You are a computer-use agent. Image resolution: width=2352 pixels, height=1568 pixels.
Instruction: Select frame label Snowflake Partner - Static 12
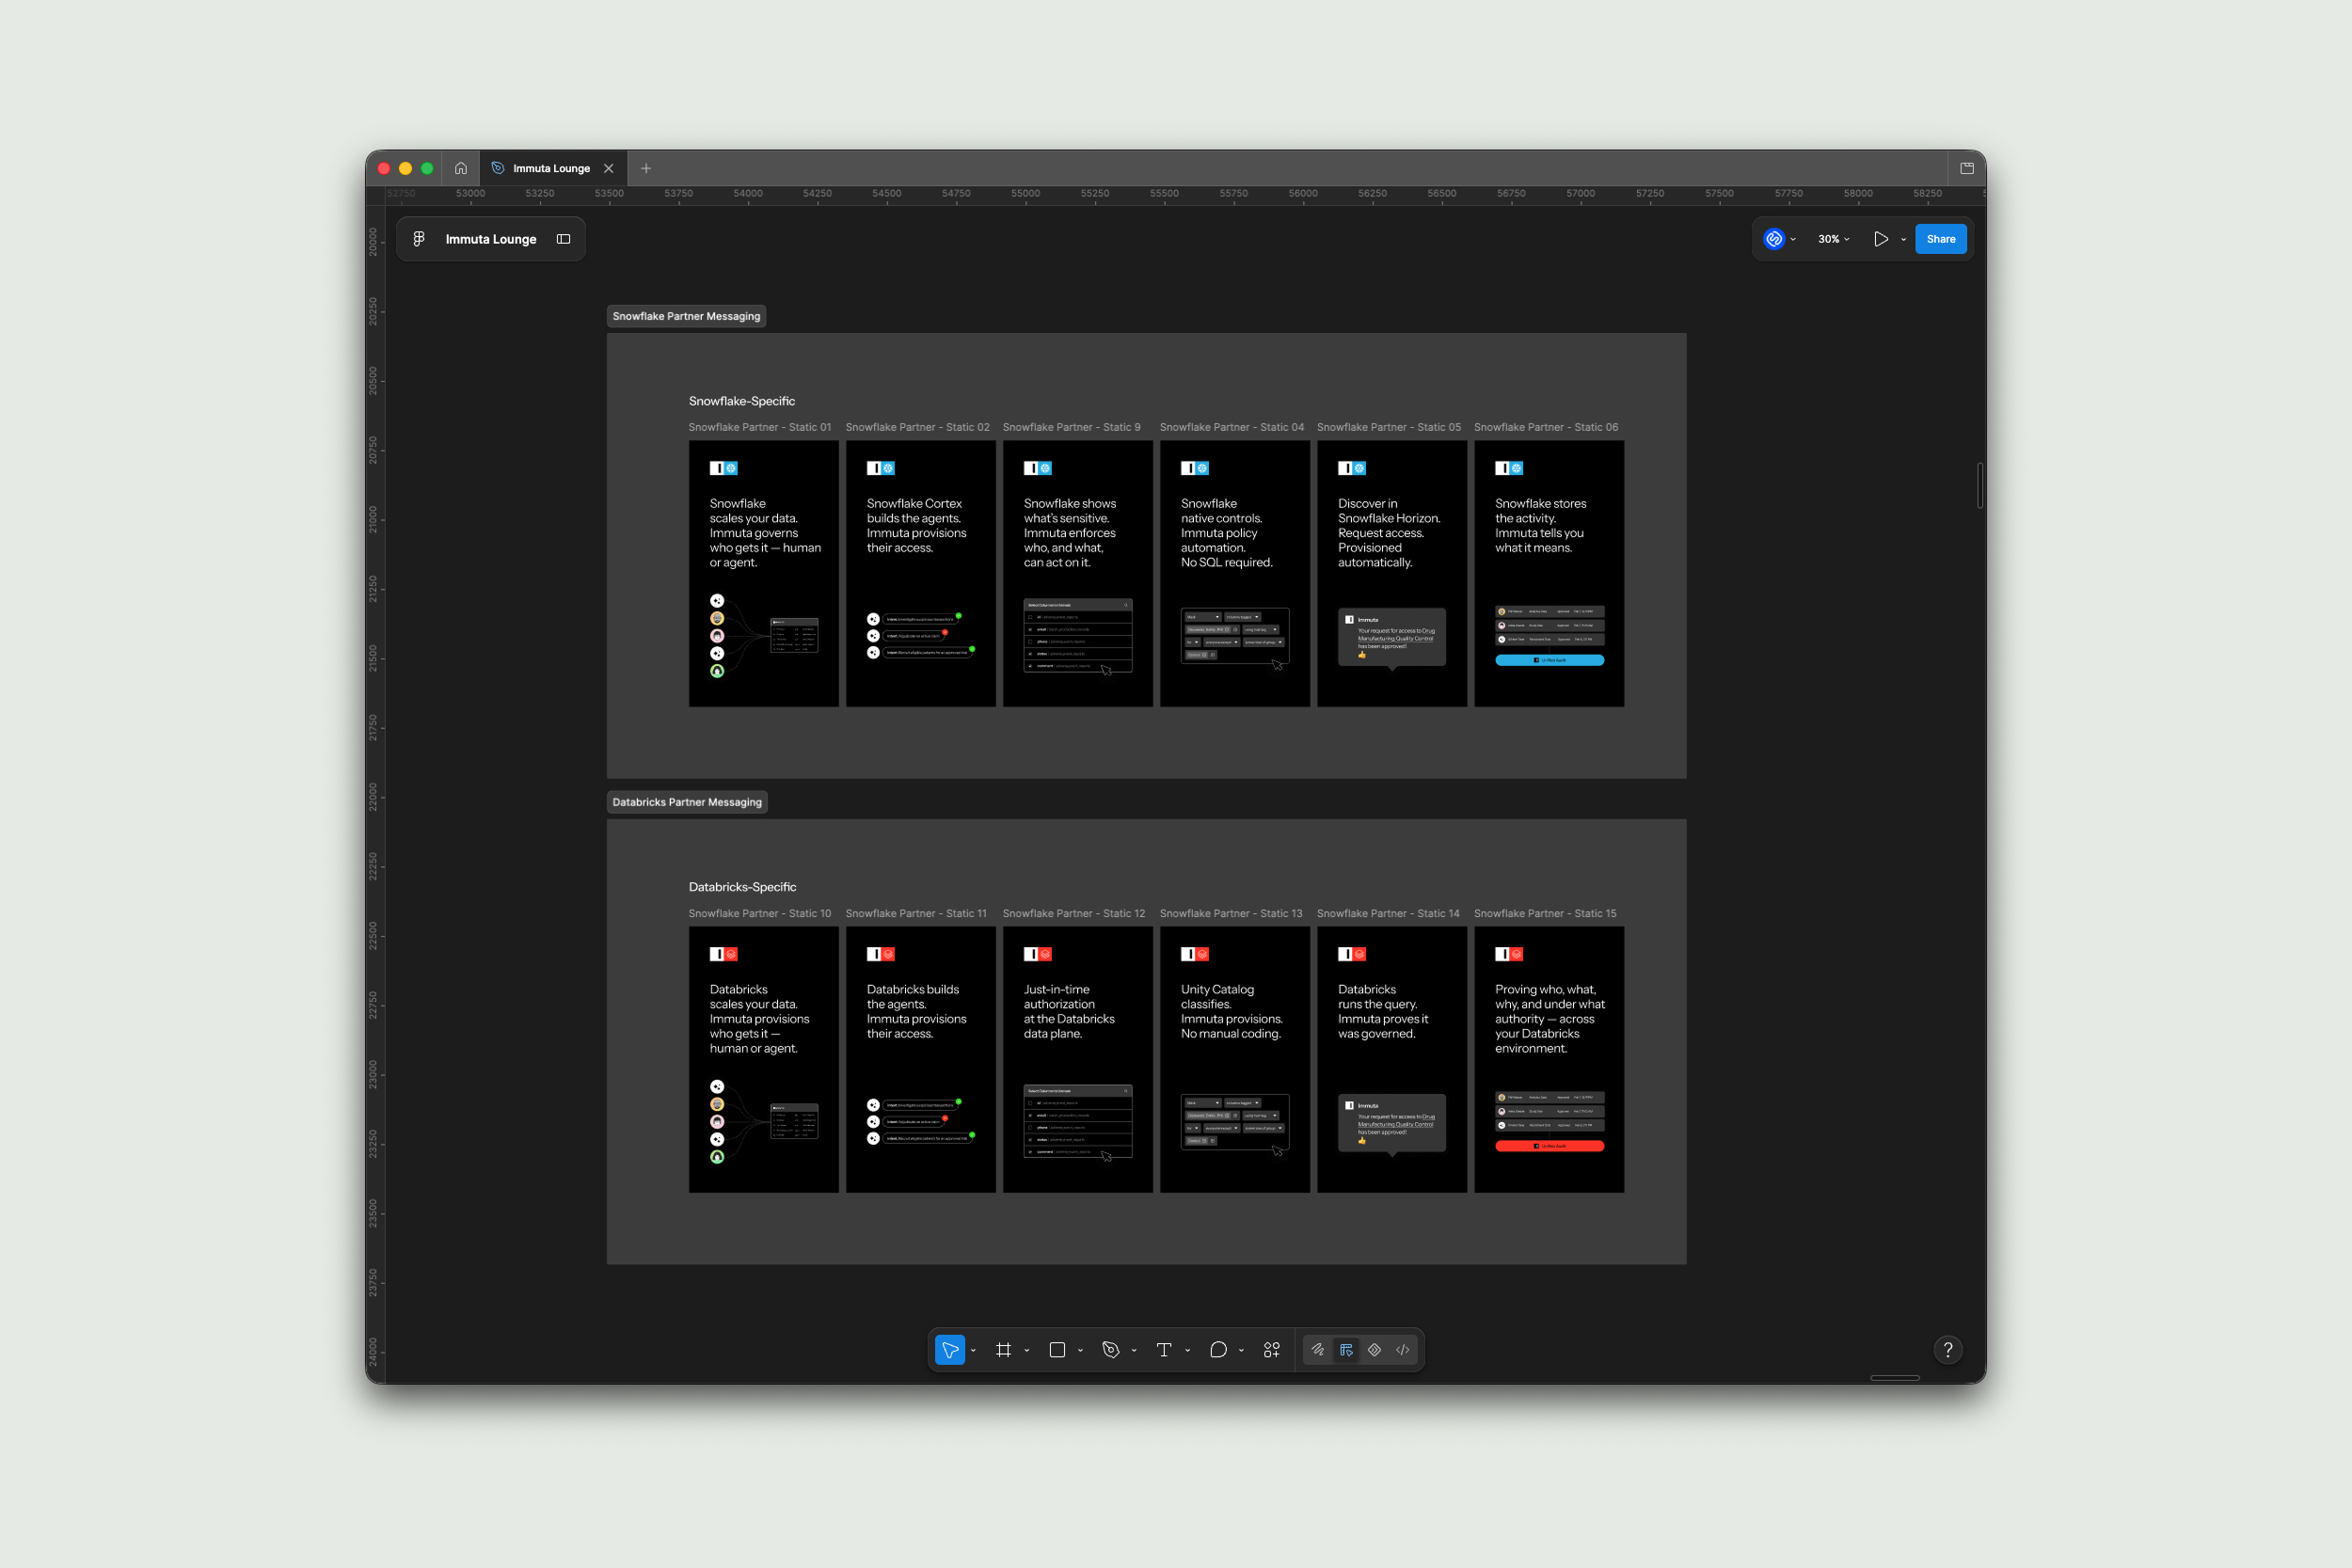(x=1074, y=913)
